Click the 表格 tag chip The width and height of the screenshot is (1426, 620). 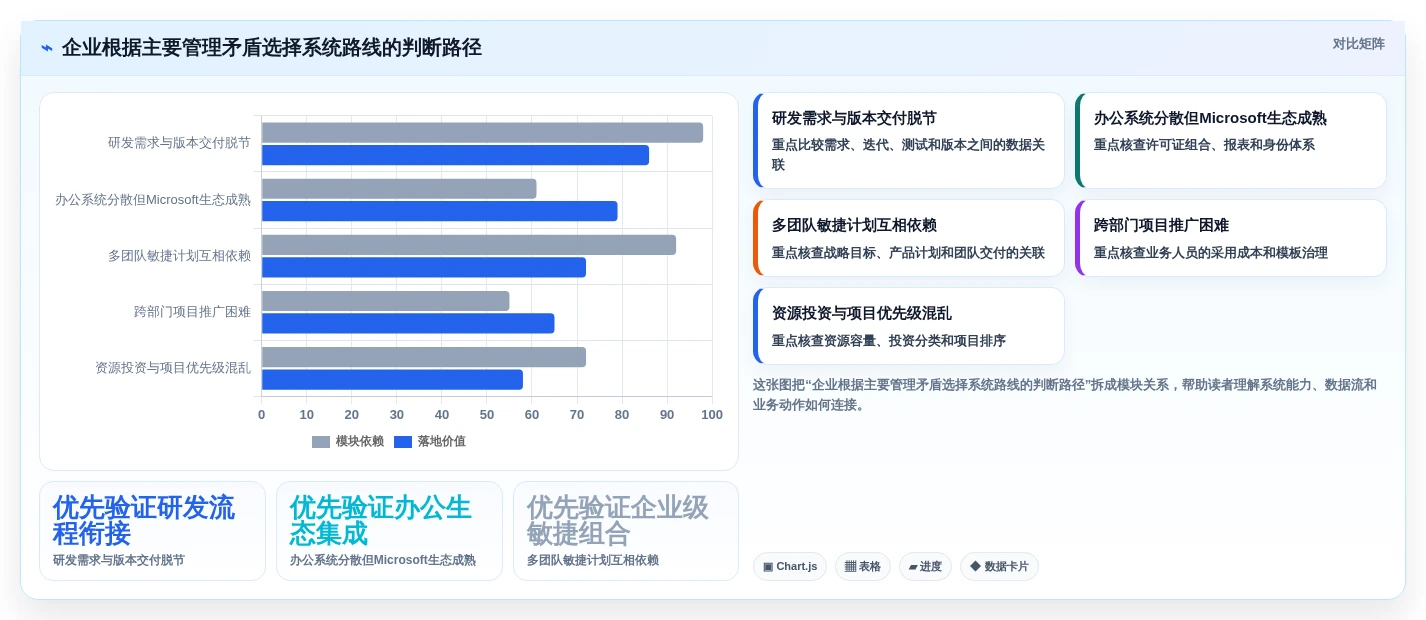pyautogui.click(x=863, y=567)
